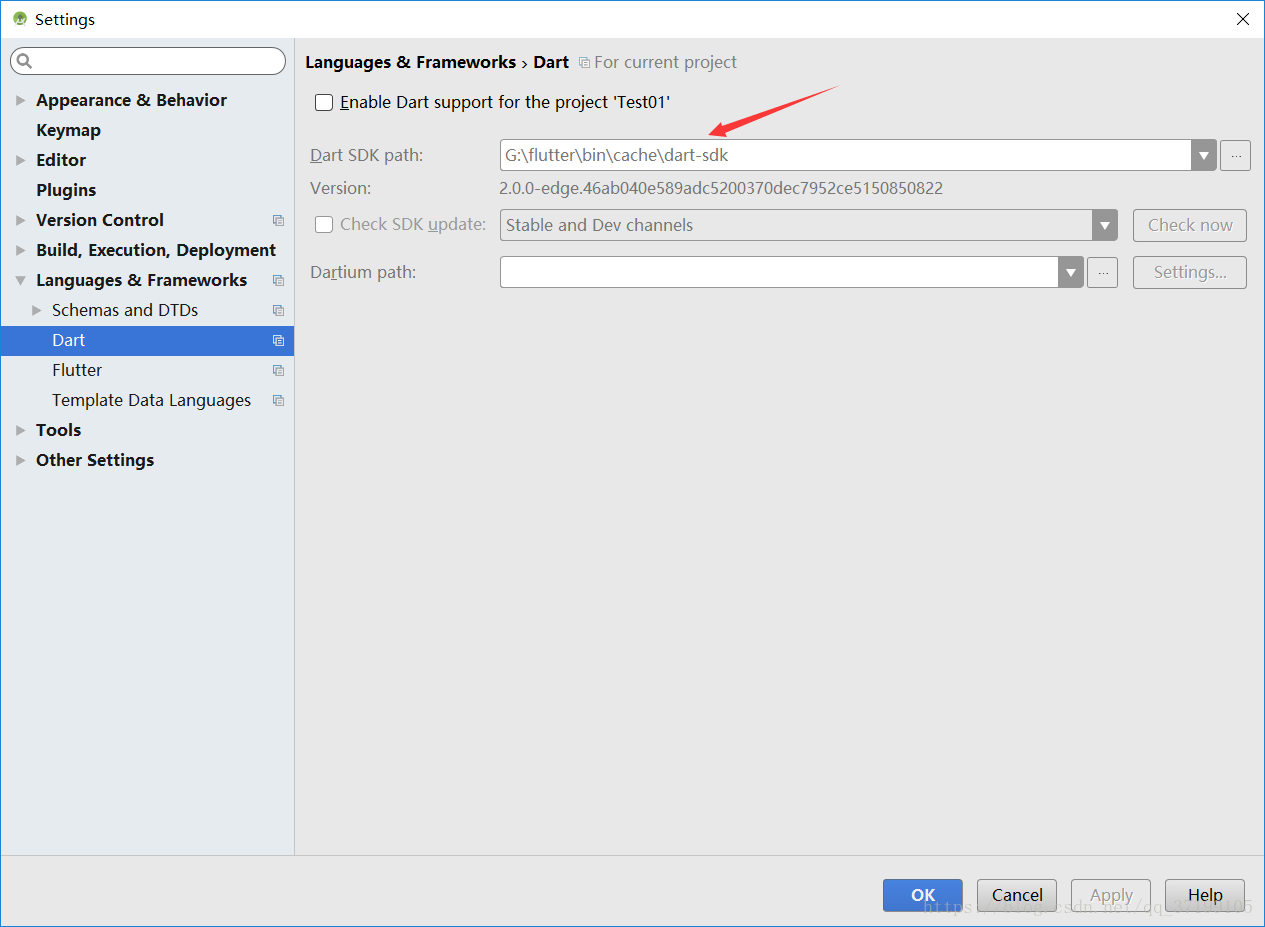Click the search magnifier icon in settings
1265x927 pixels.
(24, 62)
